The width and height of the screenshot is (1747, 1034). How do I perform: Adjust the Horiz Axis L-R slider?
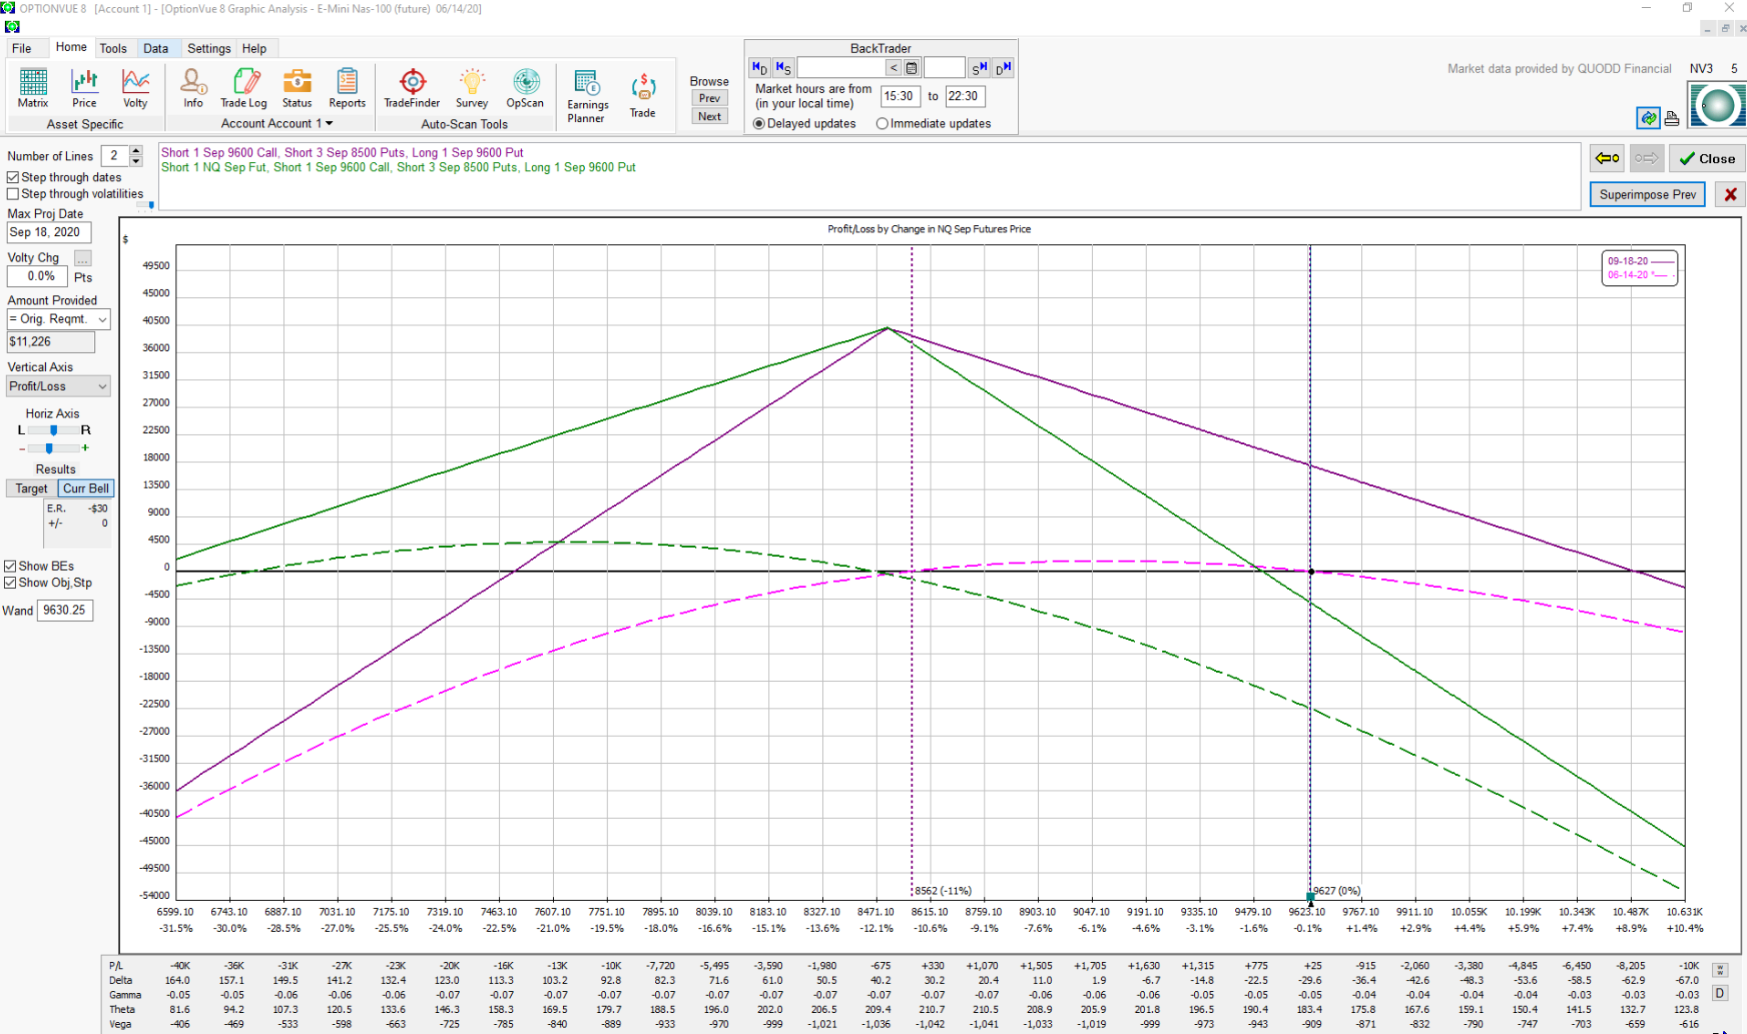[x=53, y=430]
